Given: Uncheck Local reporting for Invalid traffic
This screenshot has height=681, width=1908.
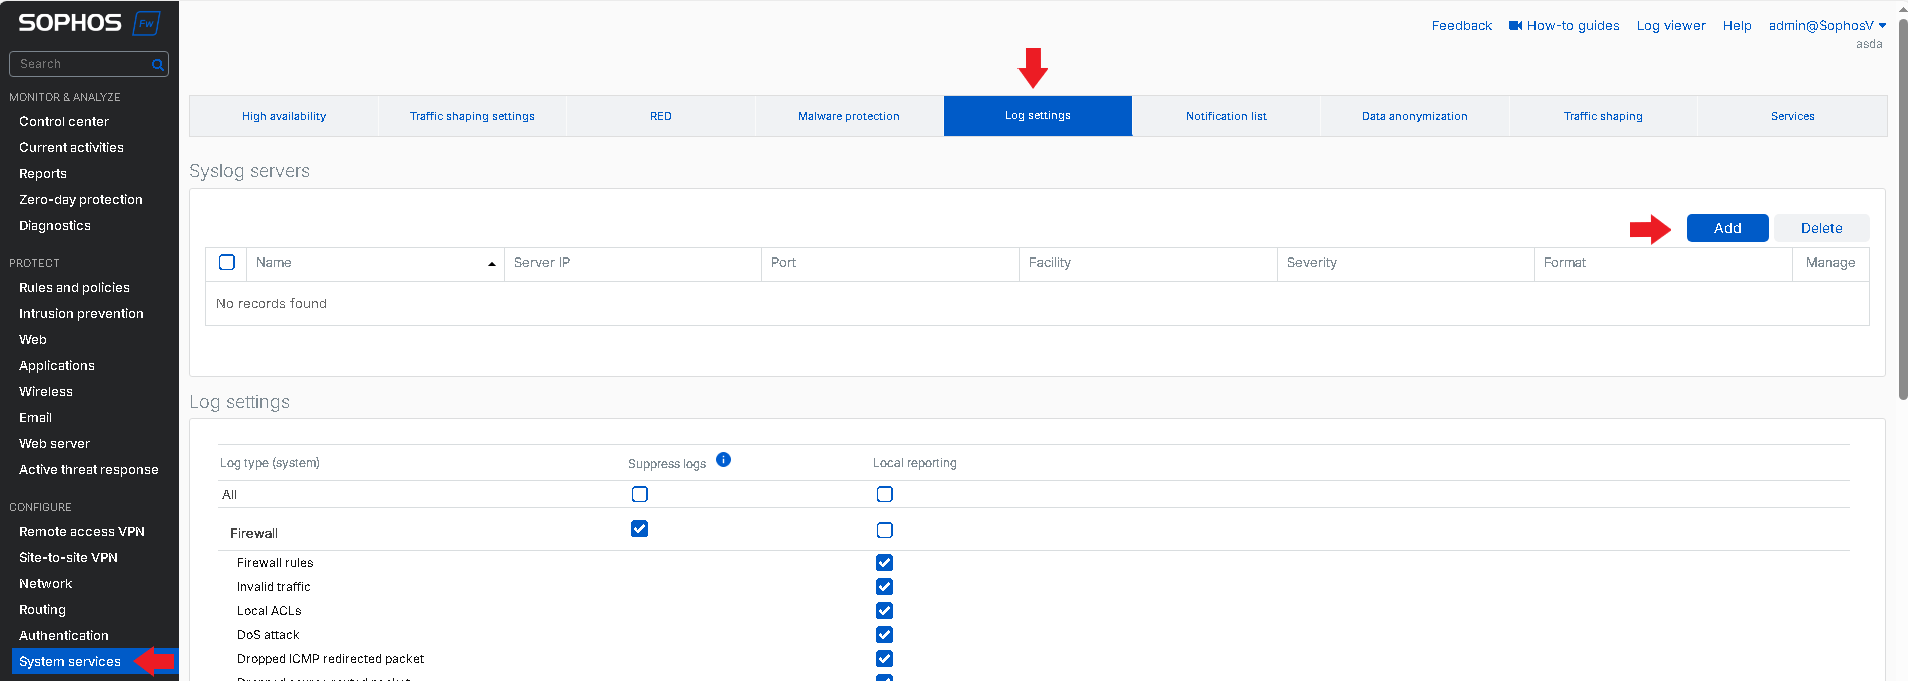Looking at the screenshot, I should 884,587.
